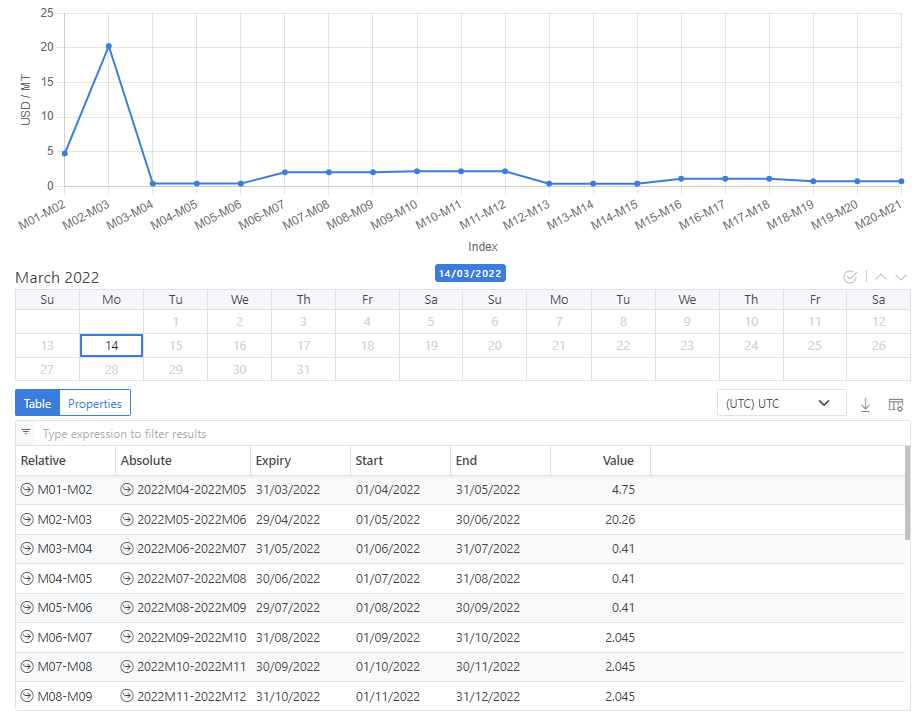Image resolution: width=922 pixels, height=723 pixels.
Task: Open the (UTC) UTC timezone dropdown
Action: point(781,404)
